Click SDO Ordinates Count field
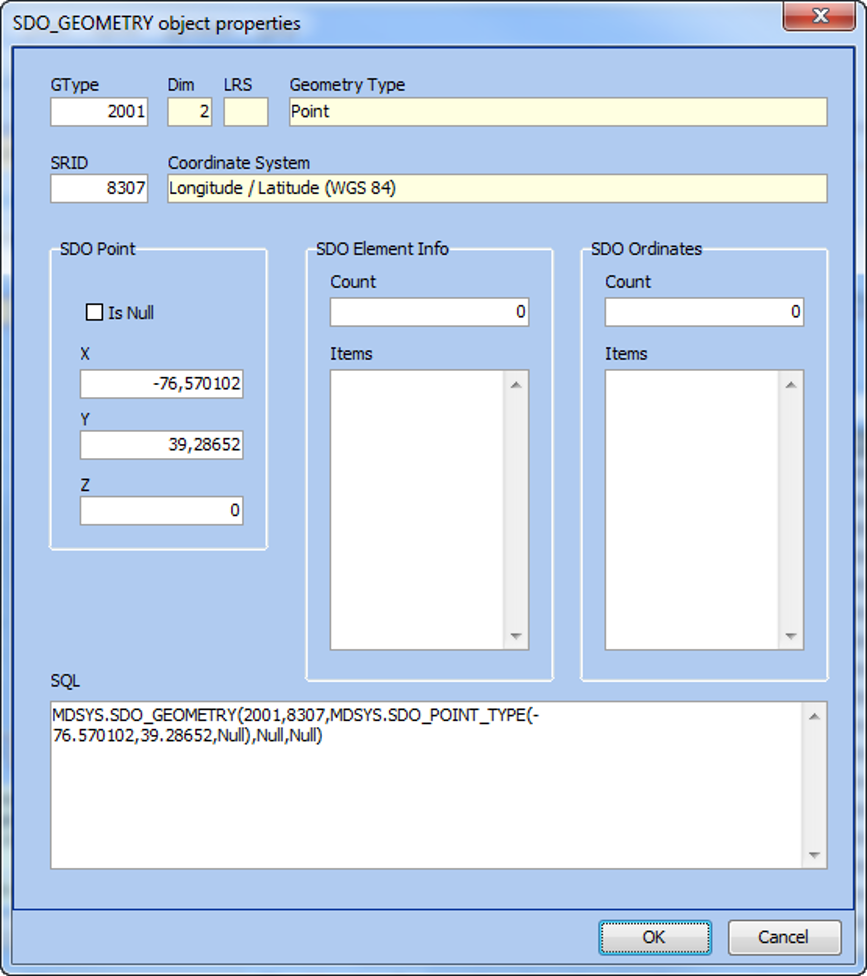 [x=704, y=312]
